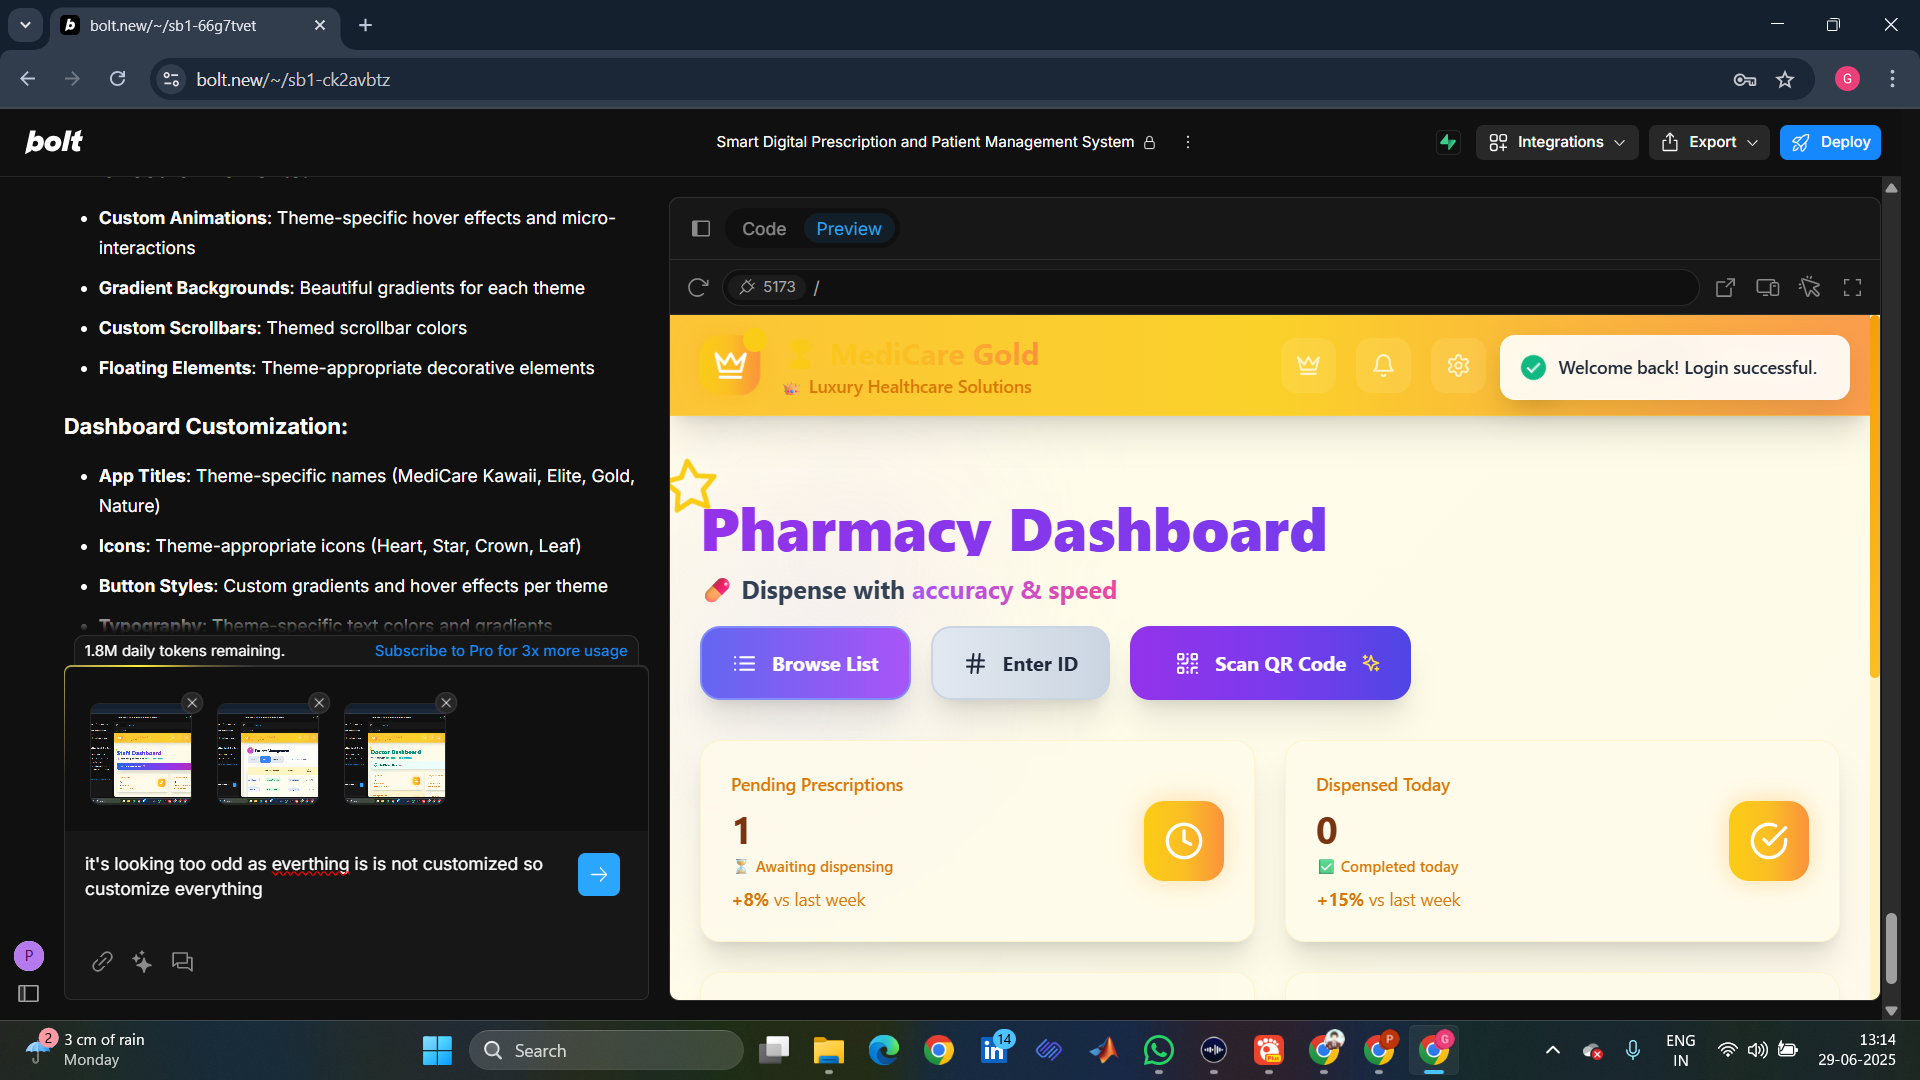
Task: Reload the preview pane
Action: 698,288
